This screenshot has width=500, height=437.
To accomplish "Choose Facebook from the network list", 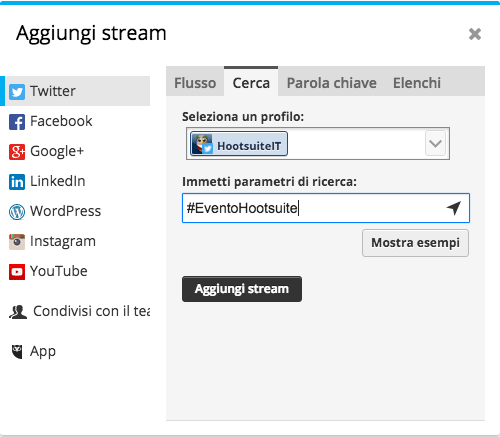I will (x=75, y=121).
